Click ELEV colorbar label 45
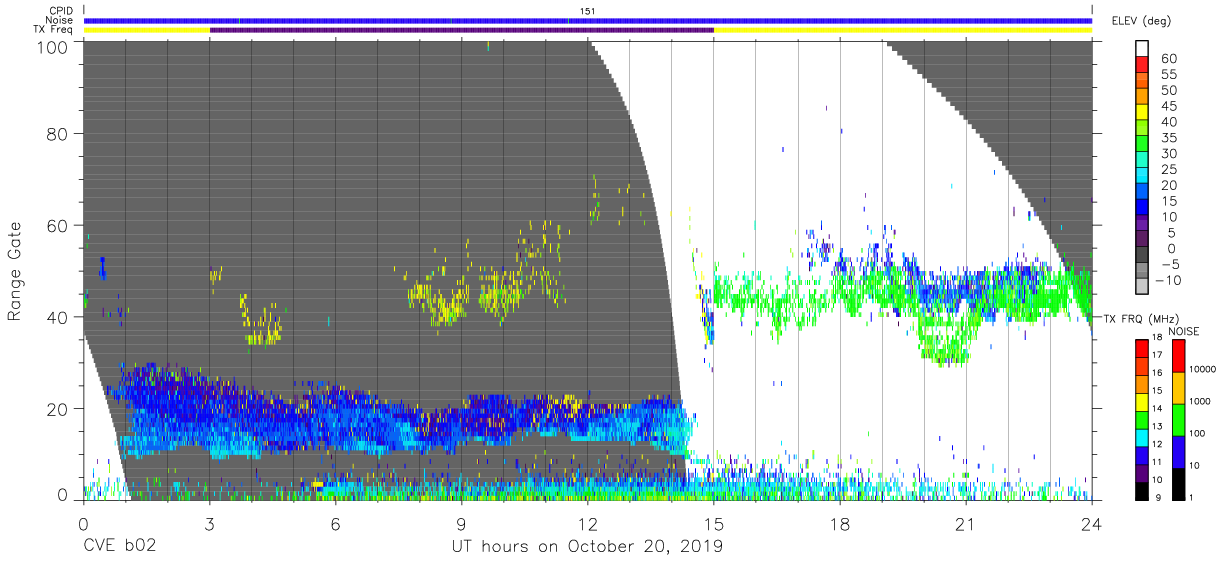The image size is (1228, 567). [1167, 106]
